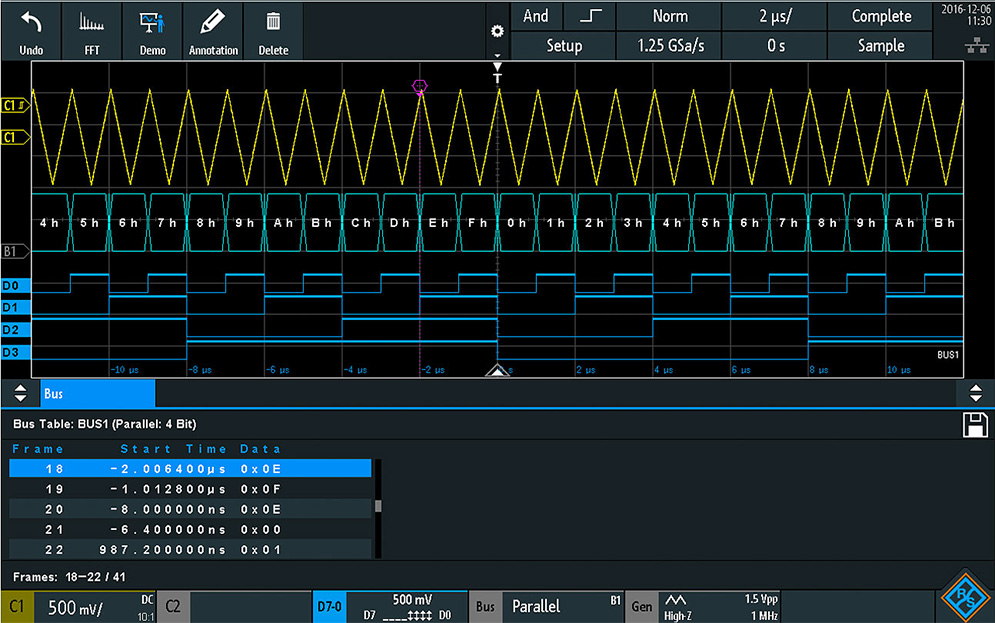Save bus table with floppy disk icon
Image resolution: width=995 pixels, height=623 pixels.
point(974,425)
